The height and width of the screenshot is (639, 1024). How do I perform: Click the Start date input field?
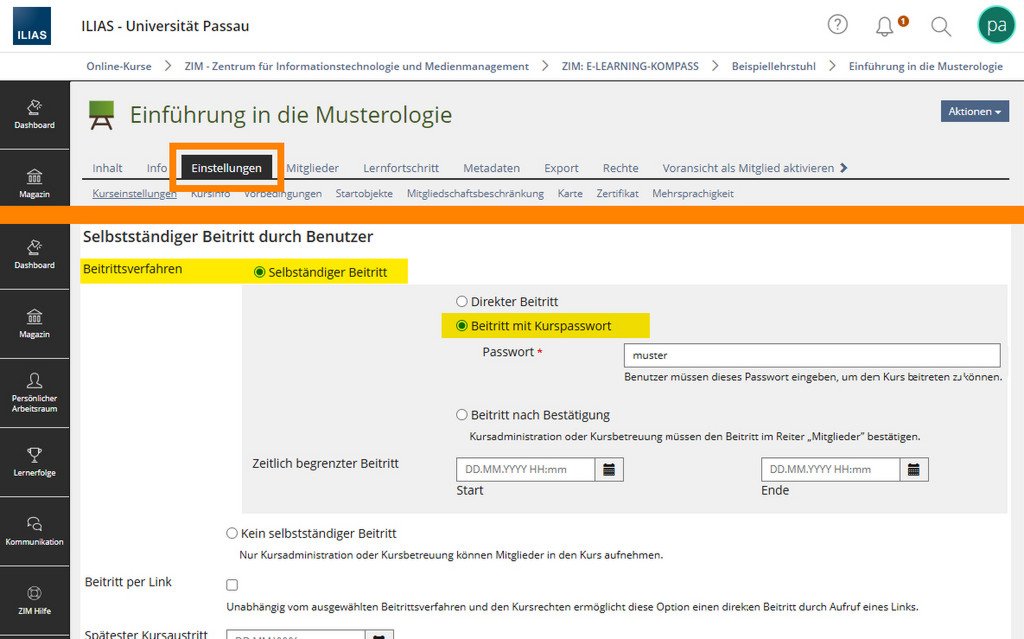pyautogui.click(x=526, y=469)
